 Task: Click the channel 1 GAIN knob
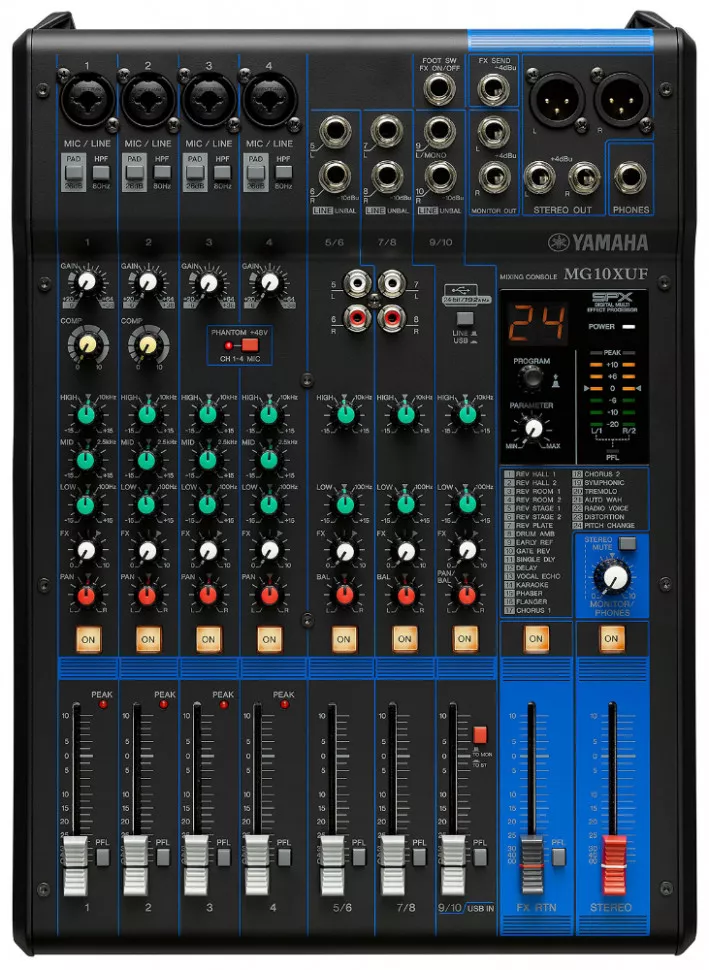pyautogui.click(x=87, y=283)
